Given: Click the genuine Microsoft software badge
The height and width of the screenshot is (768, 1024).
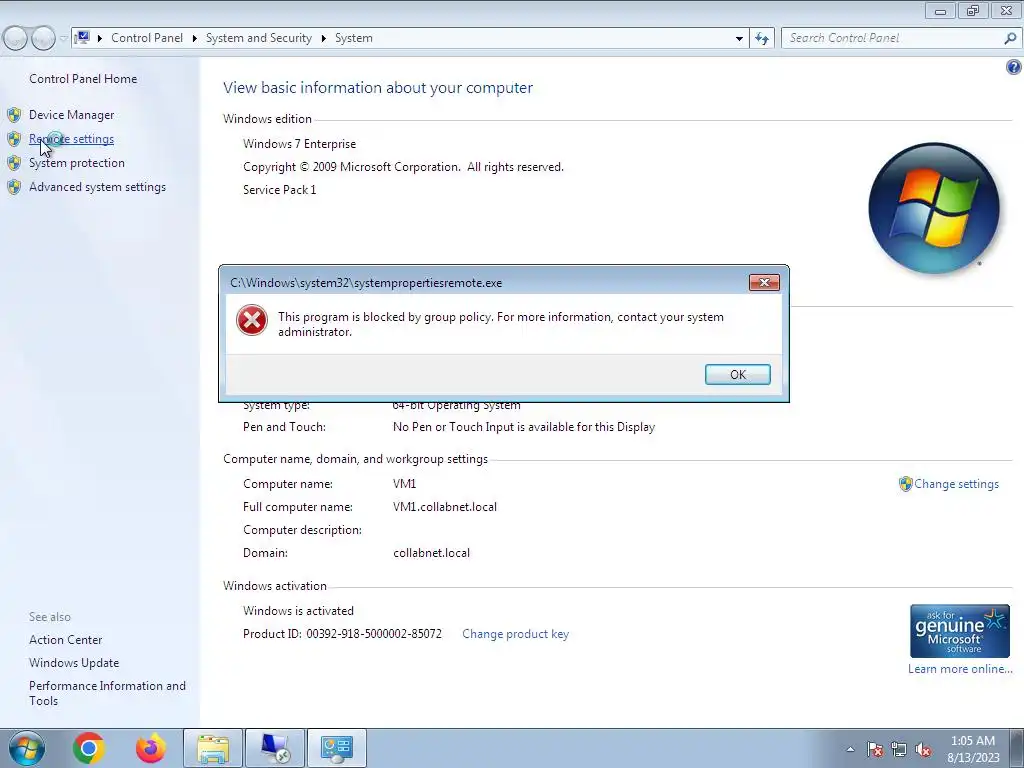Looking at the screenshot, I should (x=959, y=631).
